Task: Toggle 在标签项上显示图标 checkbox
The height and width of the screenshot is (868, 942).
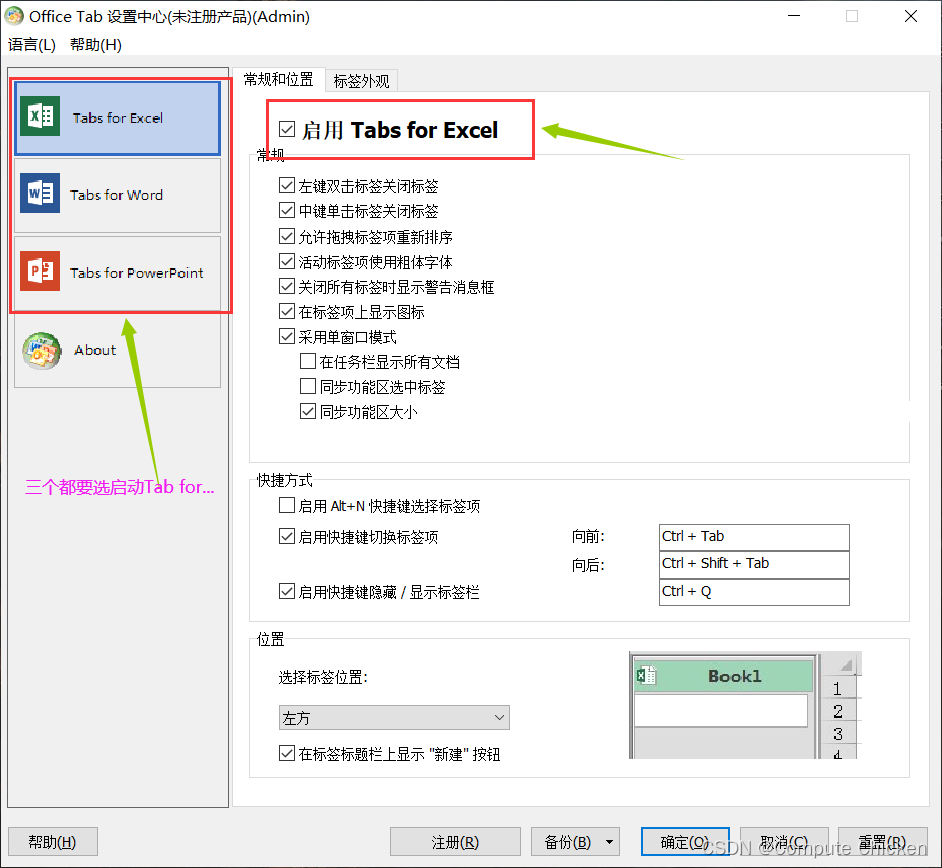Action: point(287,311)
